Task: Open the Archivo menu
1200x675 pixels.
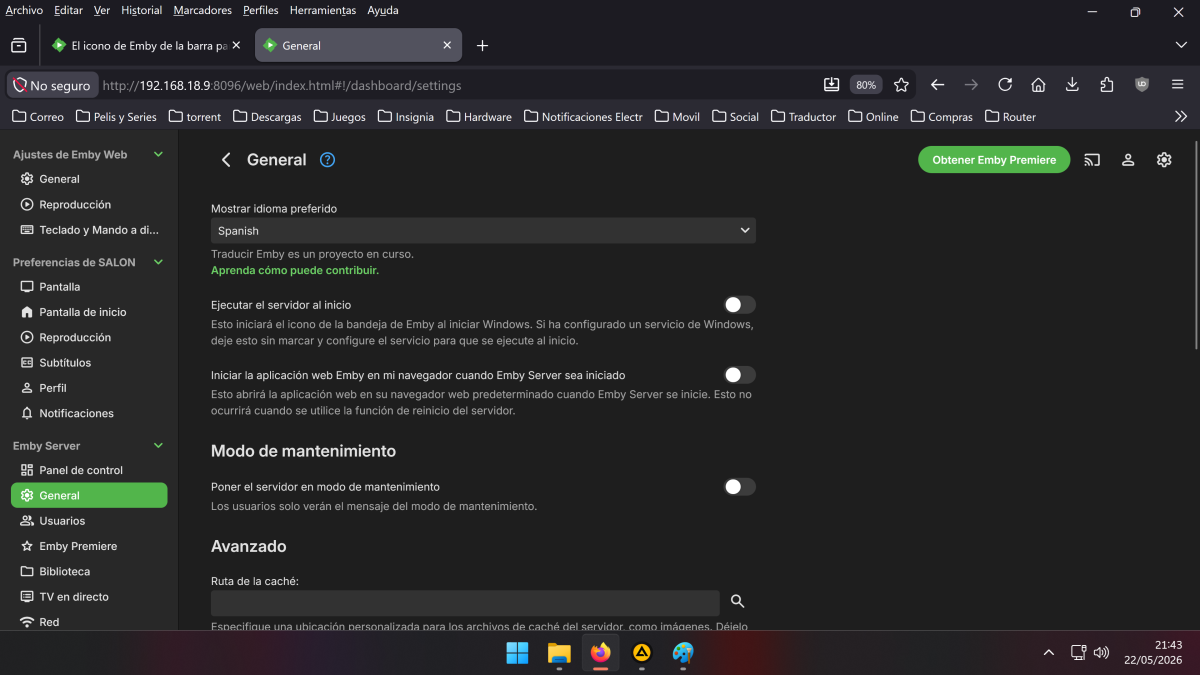Action: coord(24,10)
